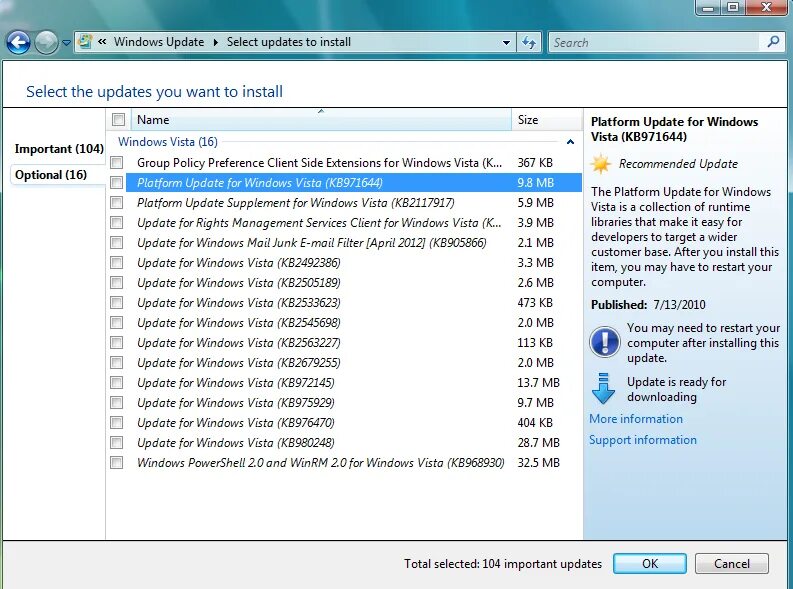Image resolution: width=793 pixels, height=589 pixels.
Task: Minimize the Windows Update window
Action: pos(708,8)
